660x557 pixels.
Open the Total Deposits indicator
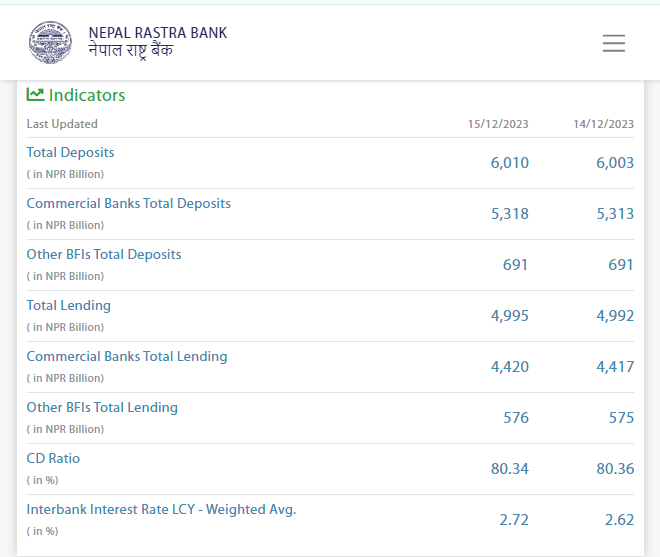coord(70,153)
